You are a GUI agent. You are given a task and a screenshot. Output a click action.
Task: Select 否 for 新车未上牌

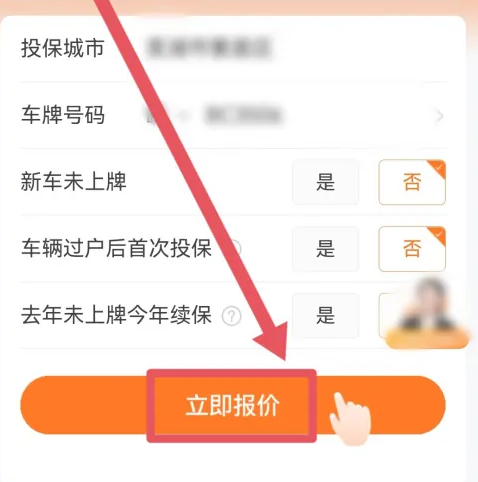(412, 182)
